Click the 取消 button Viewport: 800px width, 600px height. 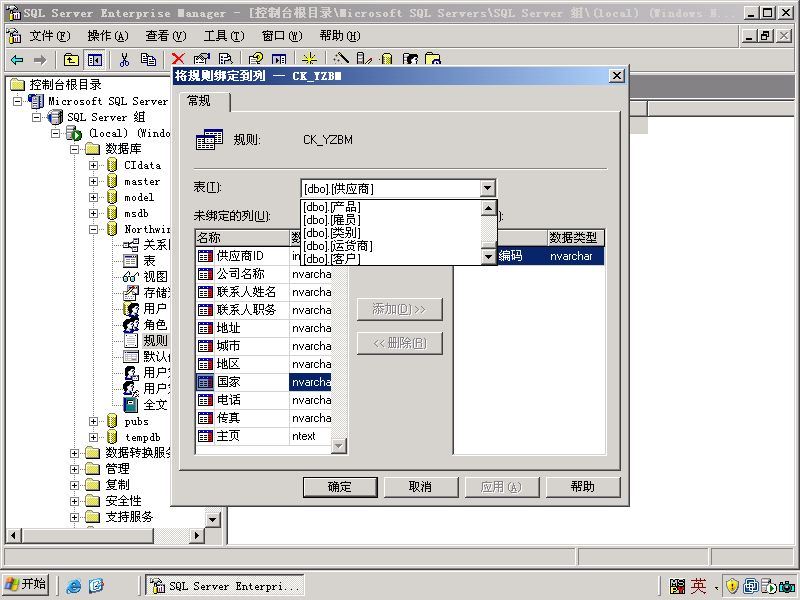click(x=421, y=487)
